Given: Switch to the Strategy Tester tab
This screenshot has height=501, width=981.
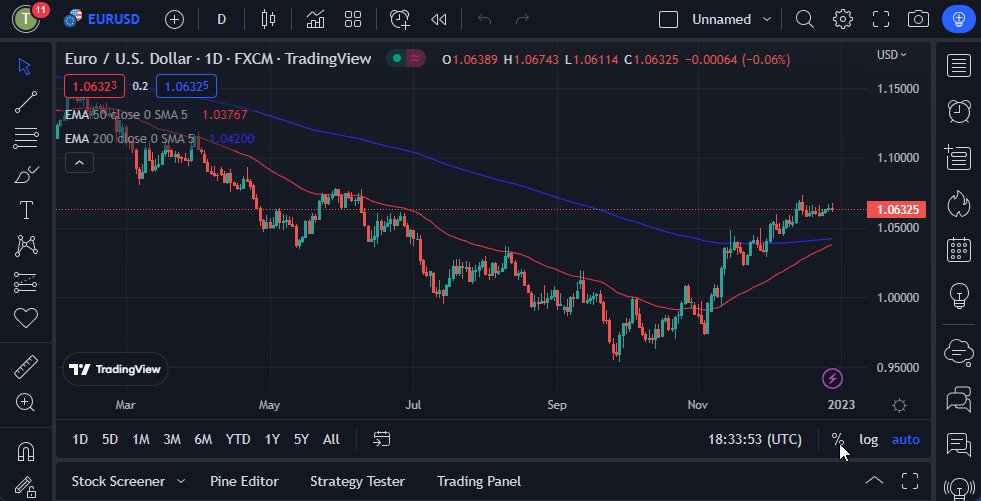Looking at the screenshot, I should point(357,481).
